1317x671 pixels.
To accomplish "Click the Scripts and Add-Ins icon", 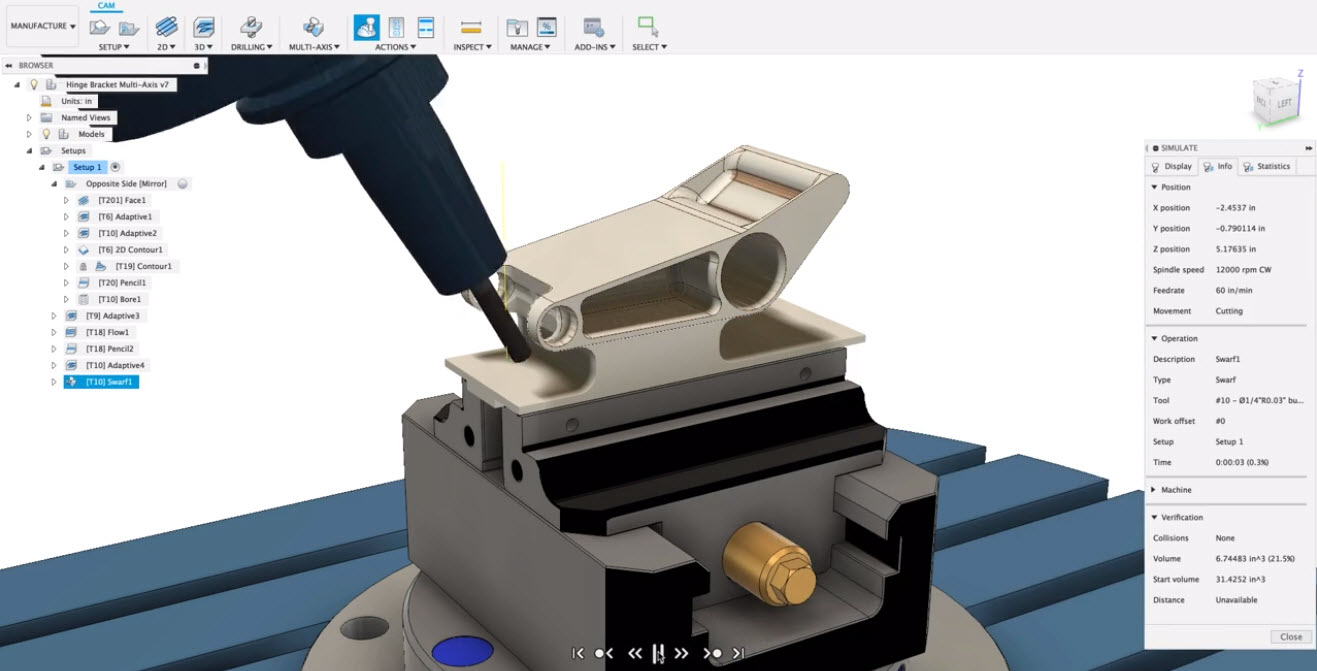I will click(x=593, y=27).
